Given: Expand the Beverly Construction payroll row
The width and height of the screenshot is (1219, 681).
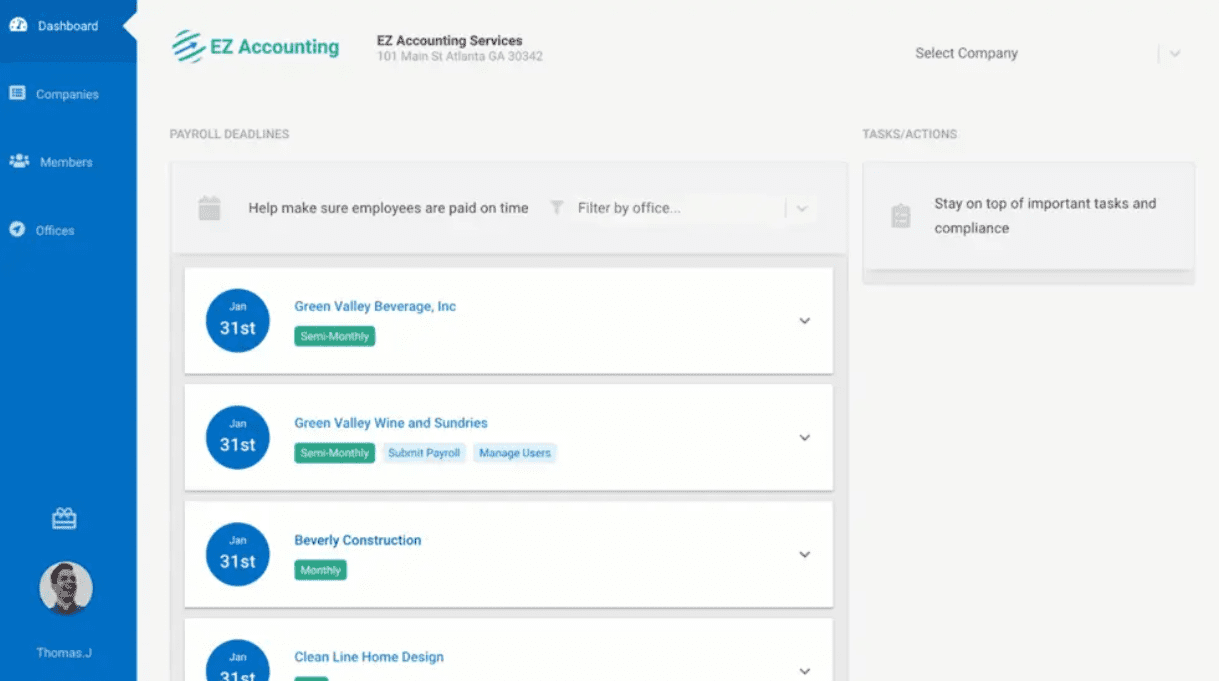Looking at the screenshot, I should [804, 555].
